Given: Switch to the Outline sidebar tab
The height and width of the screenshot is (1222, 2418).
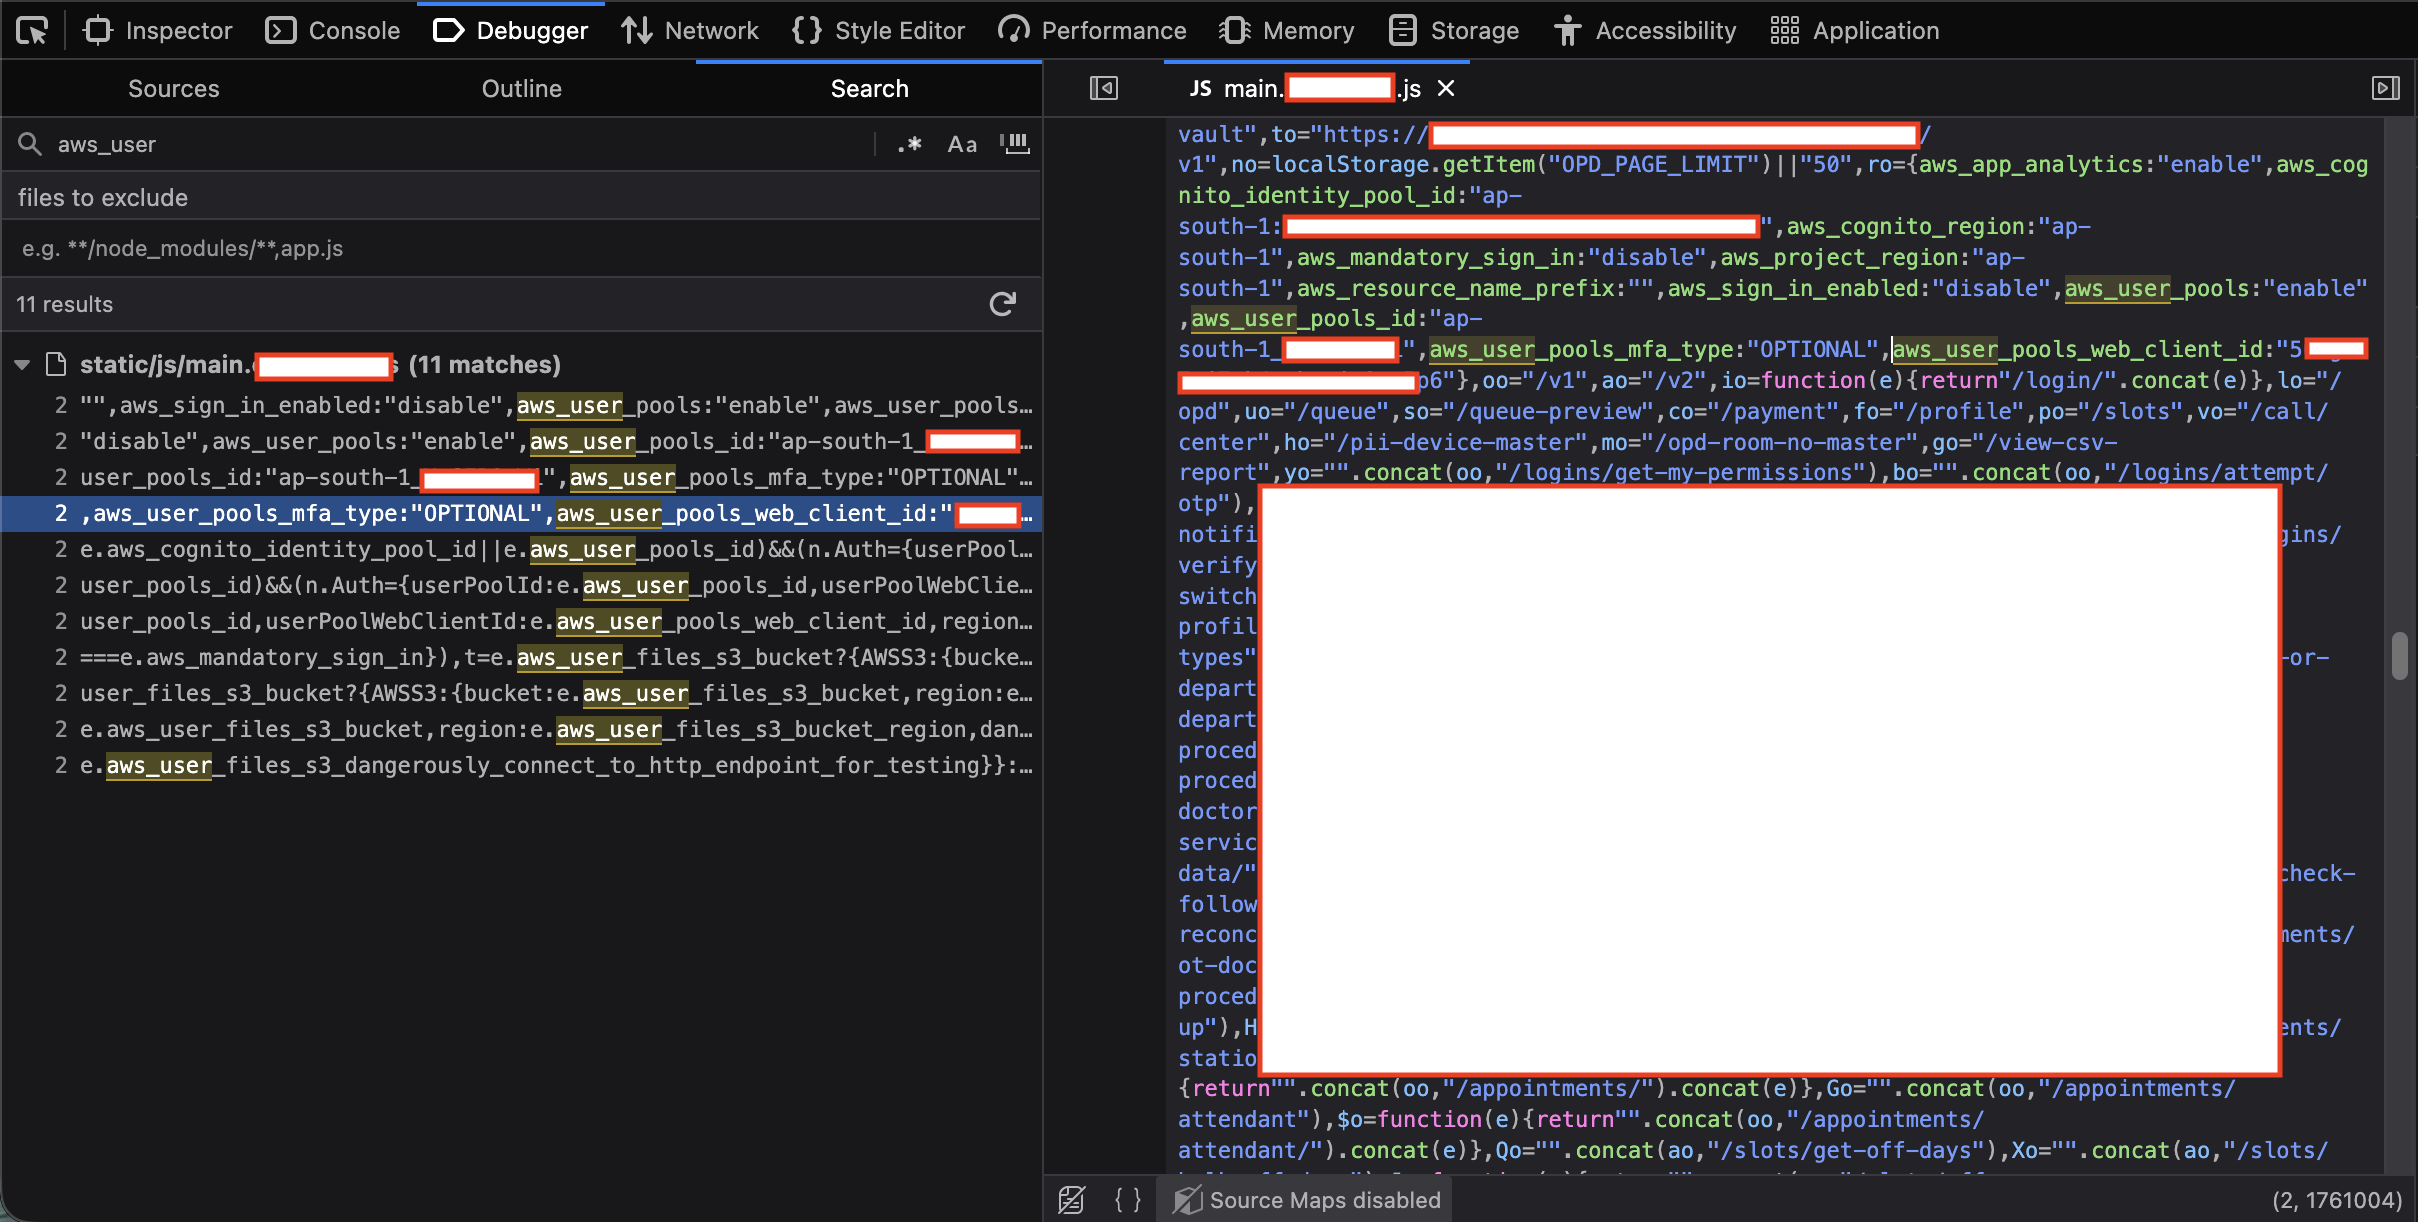Looking at the screenshot, I should [522, 89].
